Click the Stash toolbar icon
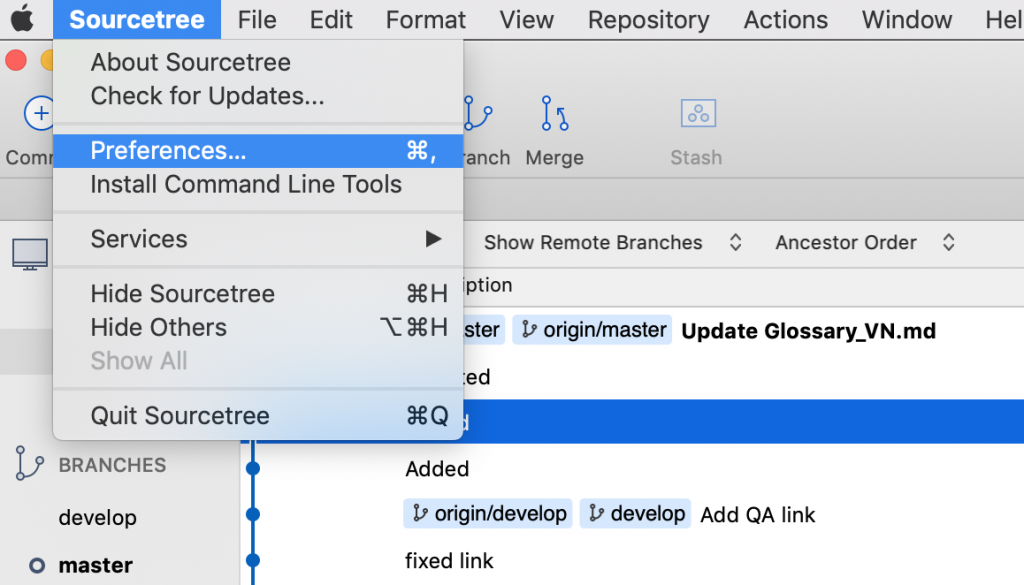This screenshot has height=585, width=1024. (698, 113)
